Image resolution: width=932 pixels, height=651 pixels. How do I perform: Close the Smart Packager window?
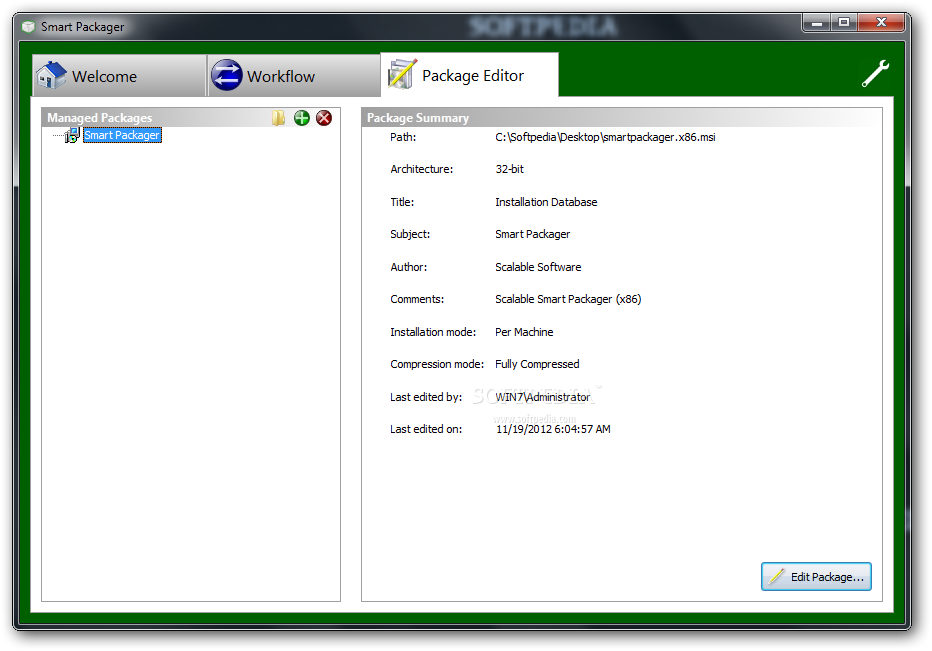[881, 23]
